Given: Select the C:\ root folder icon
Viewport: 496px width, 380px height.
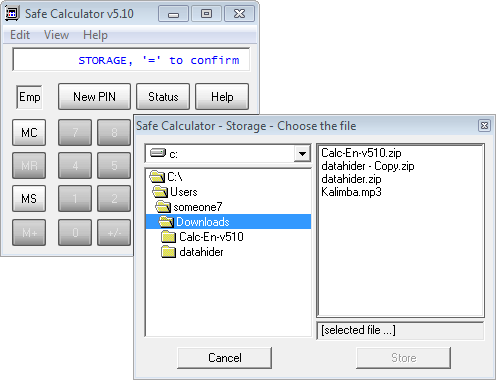Looking at the screenshot, I should [157, 177].
